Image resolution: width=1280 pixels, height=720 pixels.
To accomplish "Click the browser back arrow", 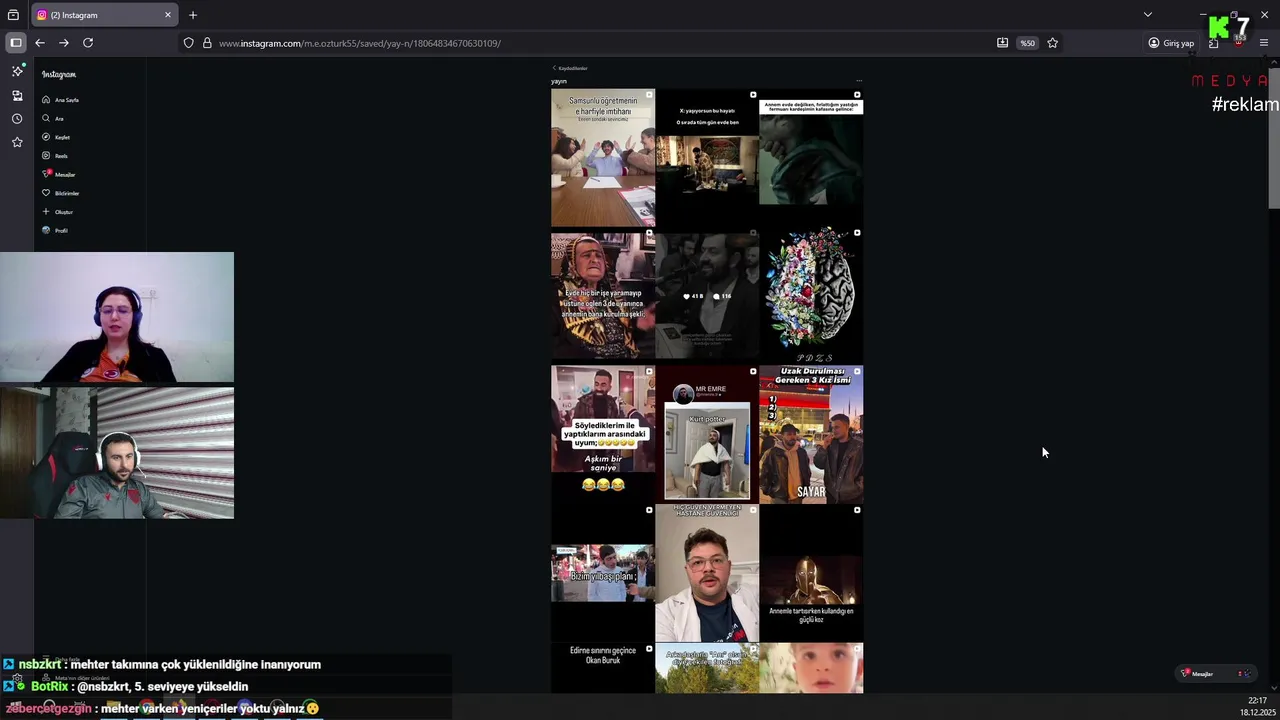I will coord(40,43).
